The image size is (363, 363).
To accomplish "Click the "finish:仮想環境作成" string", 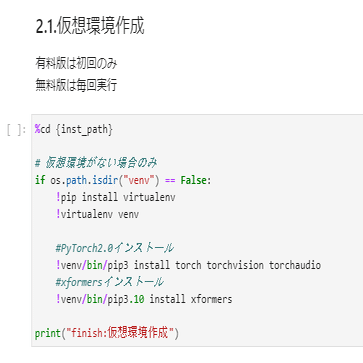I will tap(120, 333).
